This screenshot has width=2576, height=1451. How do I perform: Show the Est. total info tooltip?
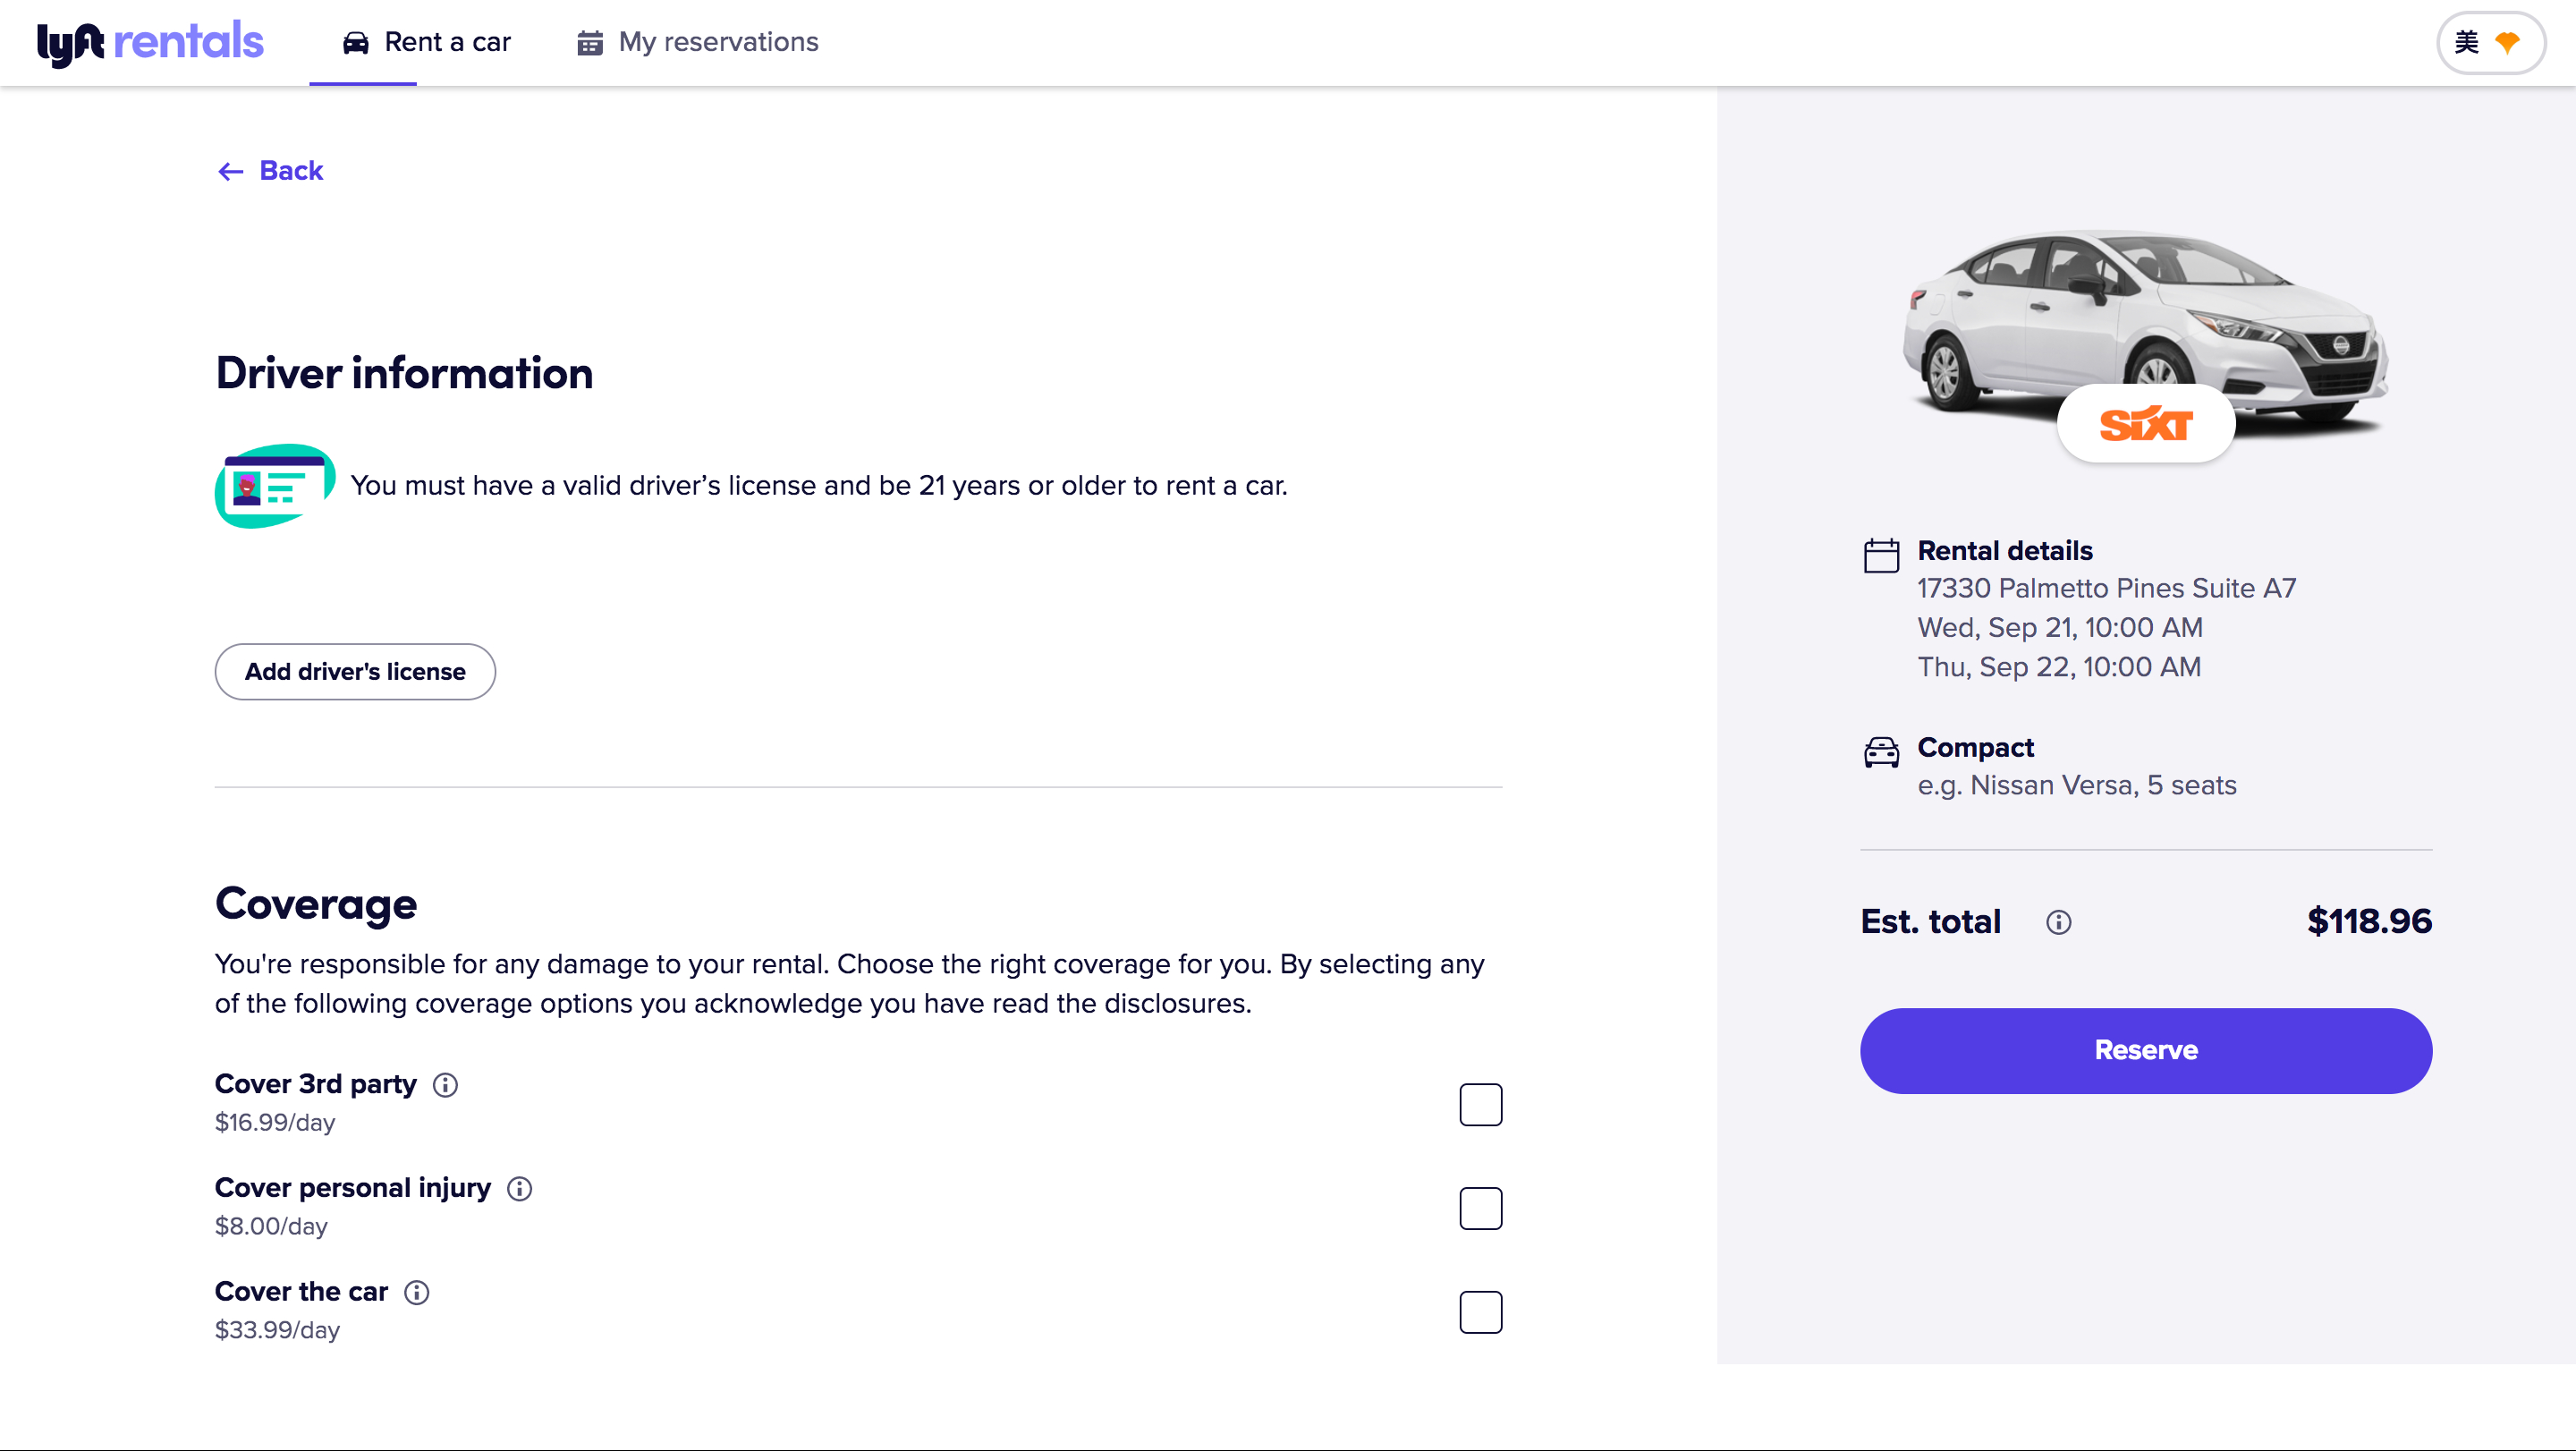pos(2058,922)
